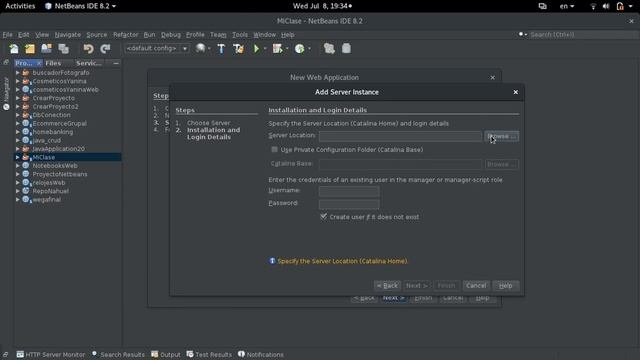This screenshot has width=640, height=360.
Task: Open the clock and calendar in top bar
Action: point(322,6)
